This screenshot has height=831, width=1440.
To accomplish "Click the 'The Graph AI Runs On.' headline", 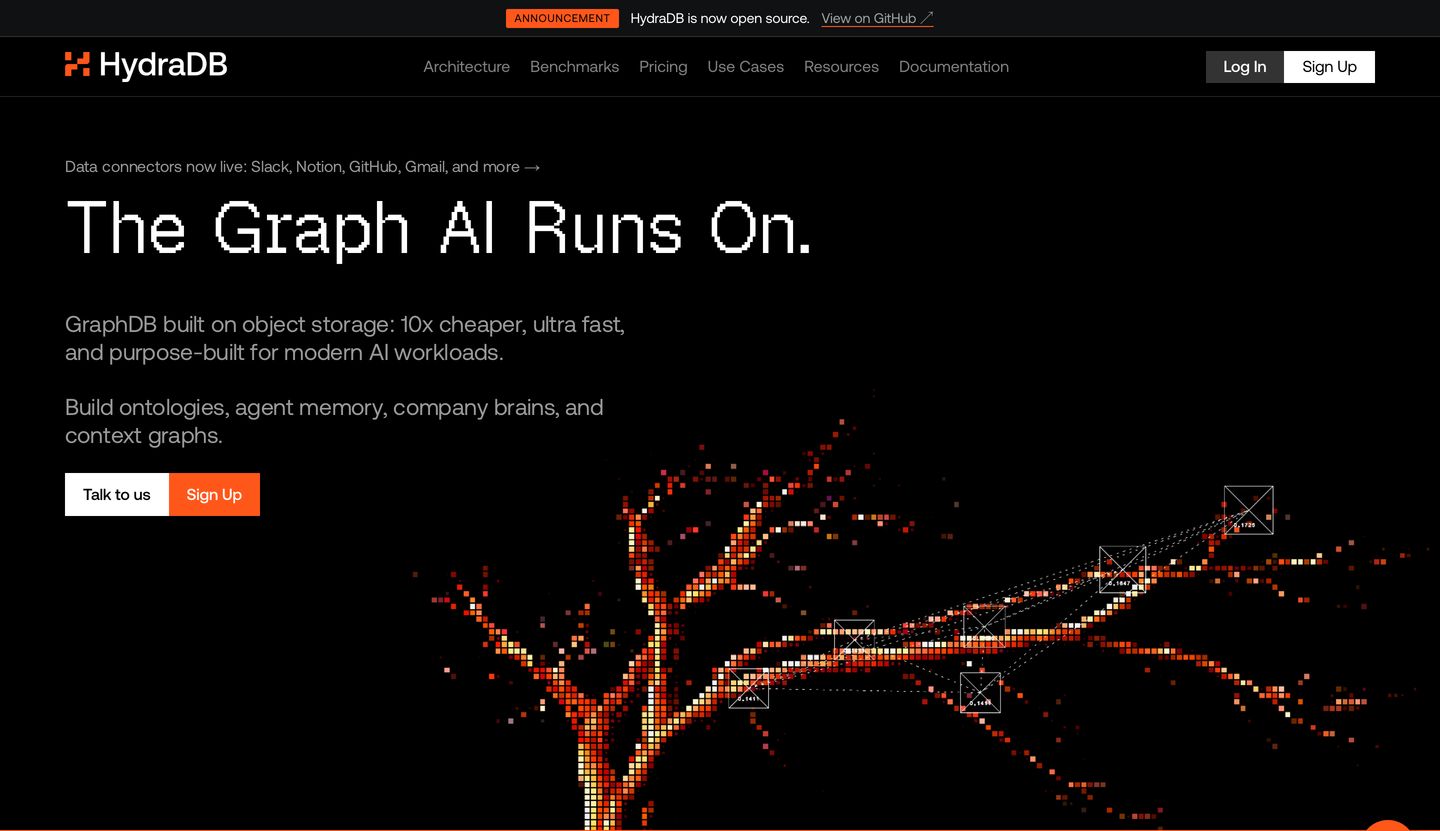I will [x=439, y=228].
